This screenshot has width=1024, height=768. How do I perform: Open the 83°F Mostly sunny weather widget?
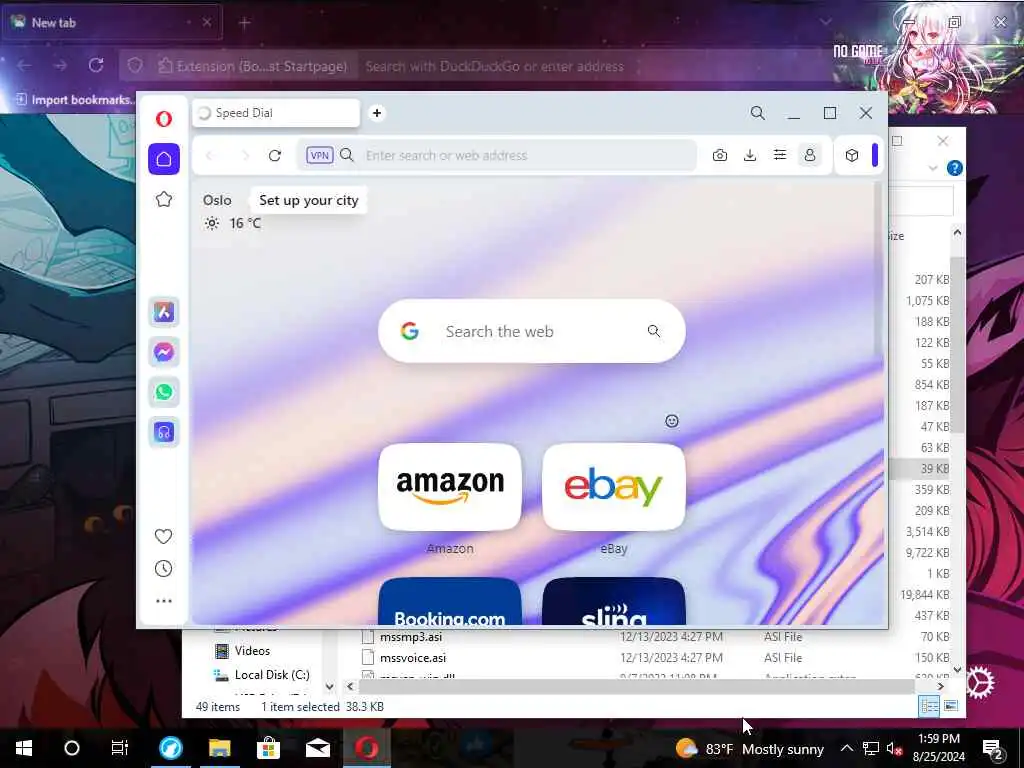pos(750,748)
